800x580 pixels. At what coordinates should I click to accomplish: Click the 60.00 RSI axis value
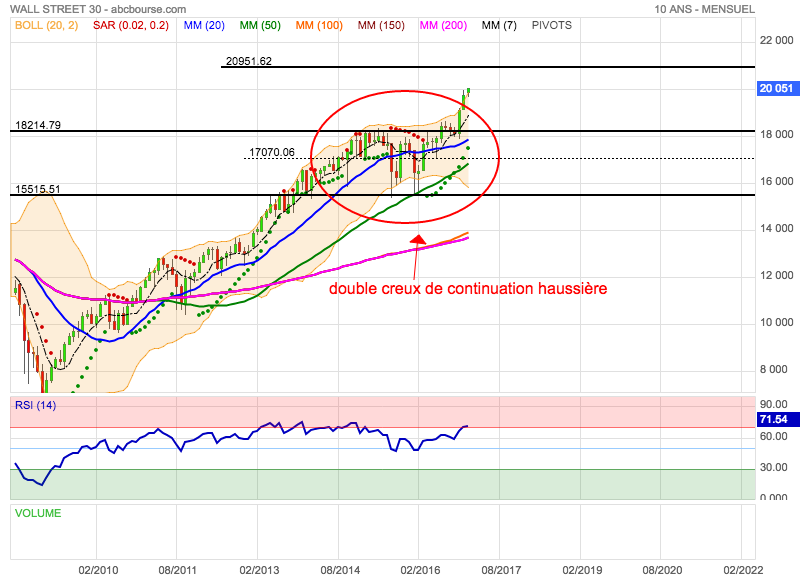773,436
